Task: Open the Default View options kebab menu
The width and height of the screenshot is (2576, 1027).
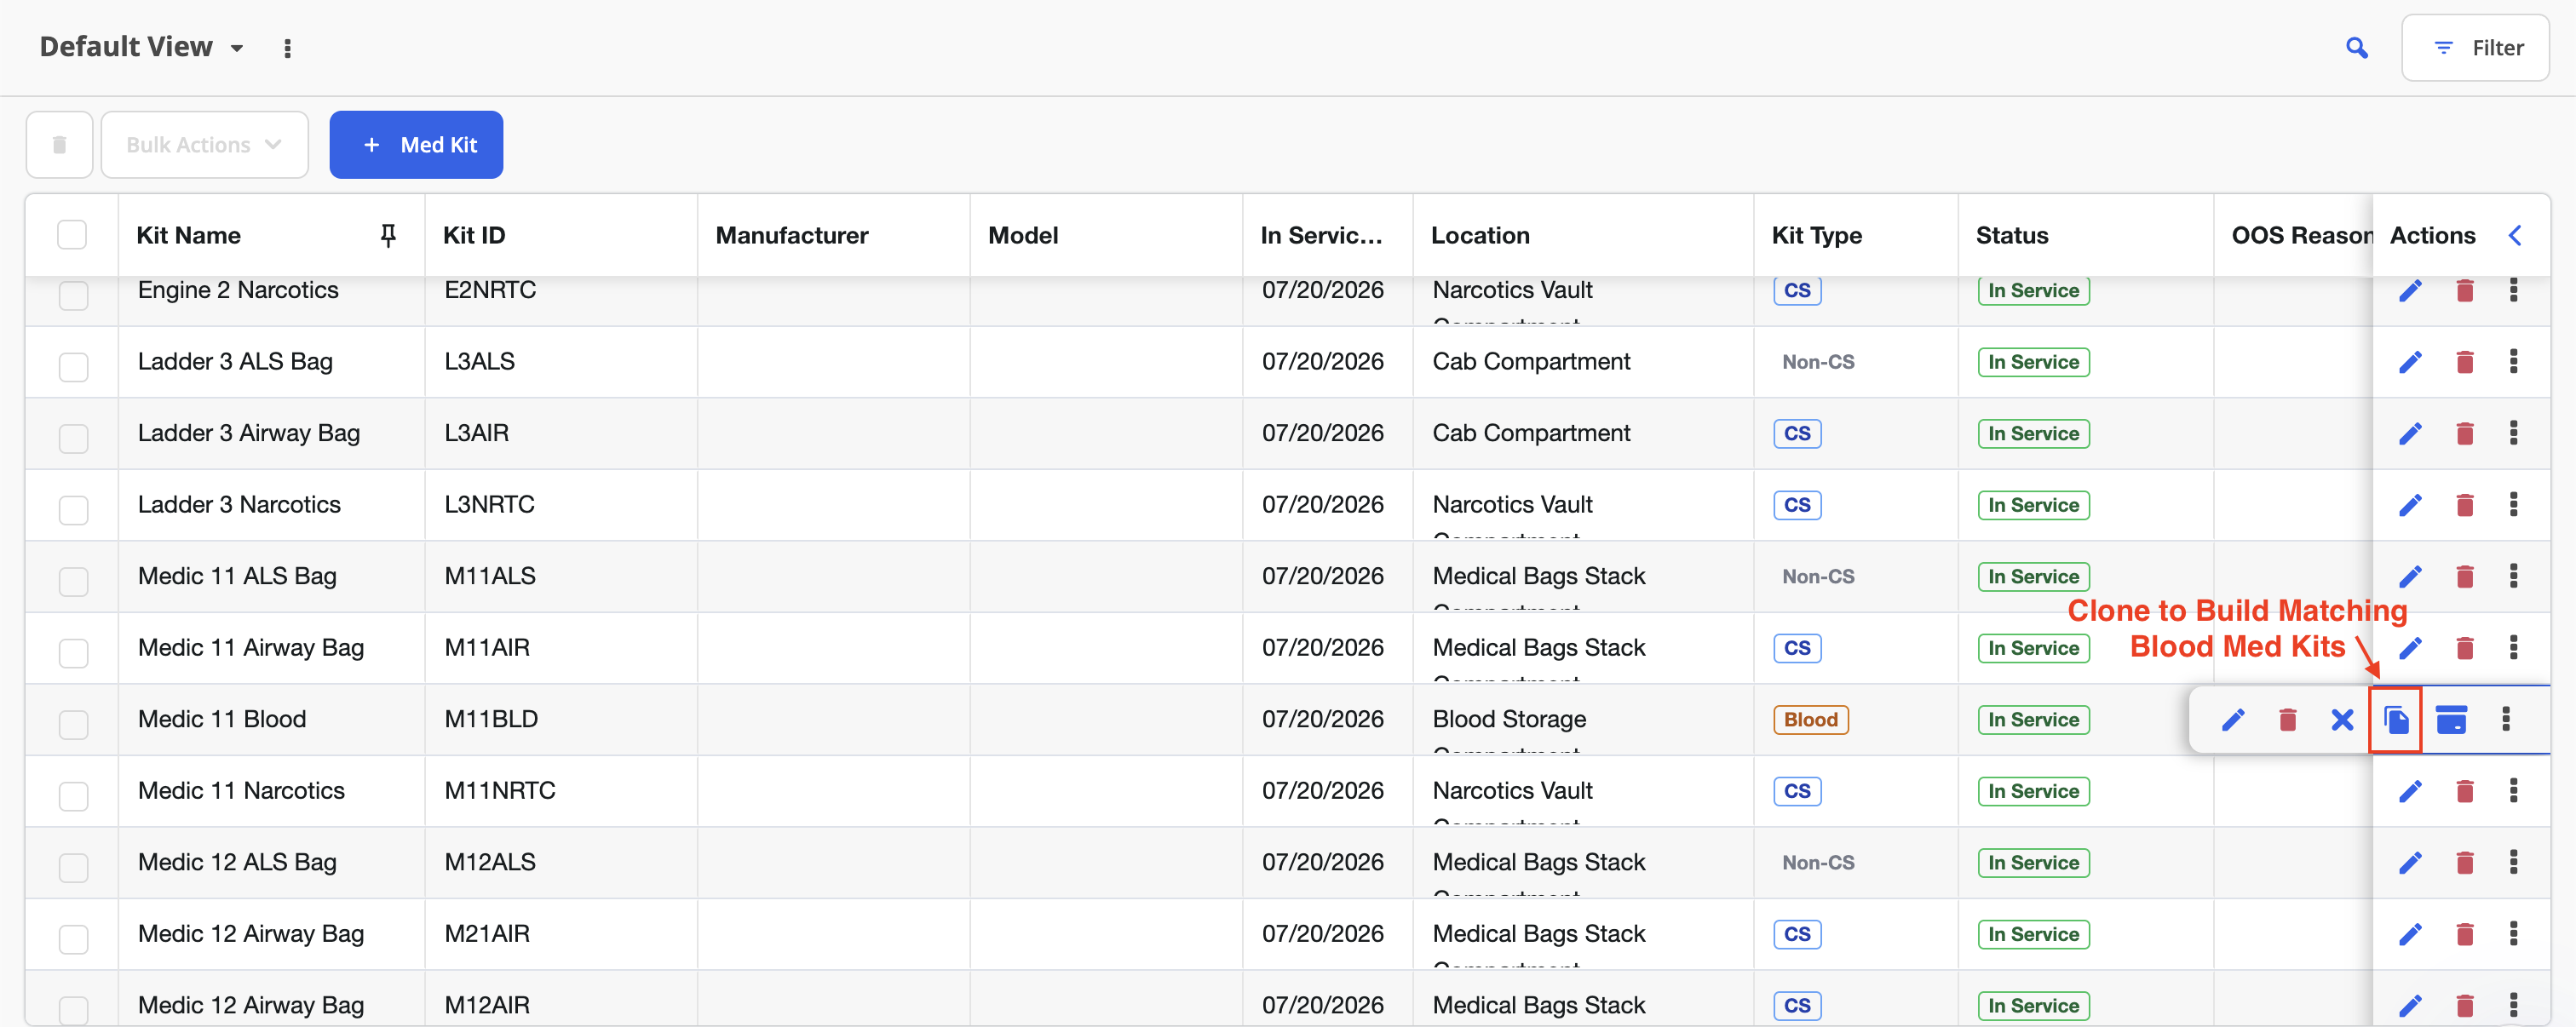Action: (287, 48)
